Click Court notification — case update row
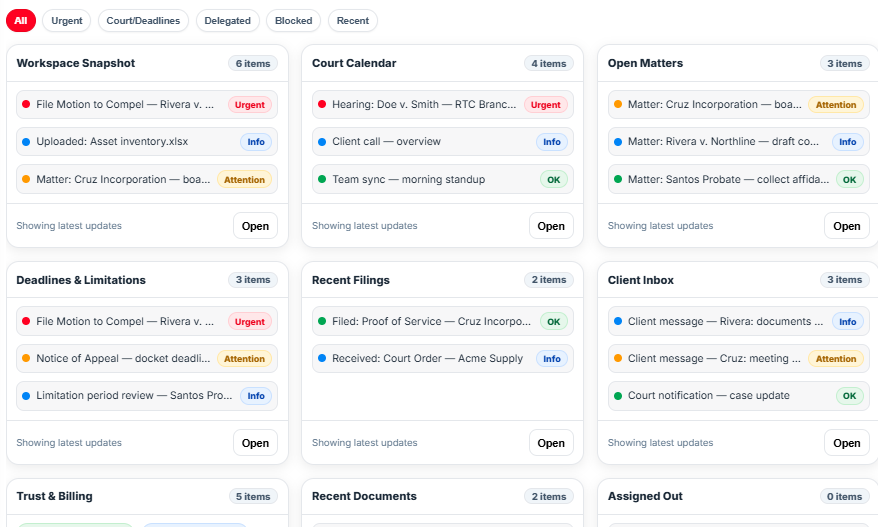 (708, 396)
